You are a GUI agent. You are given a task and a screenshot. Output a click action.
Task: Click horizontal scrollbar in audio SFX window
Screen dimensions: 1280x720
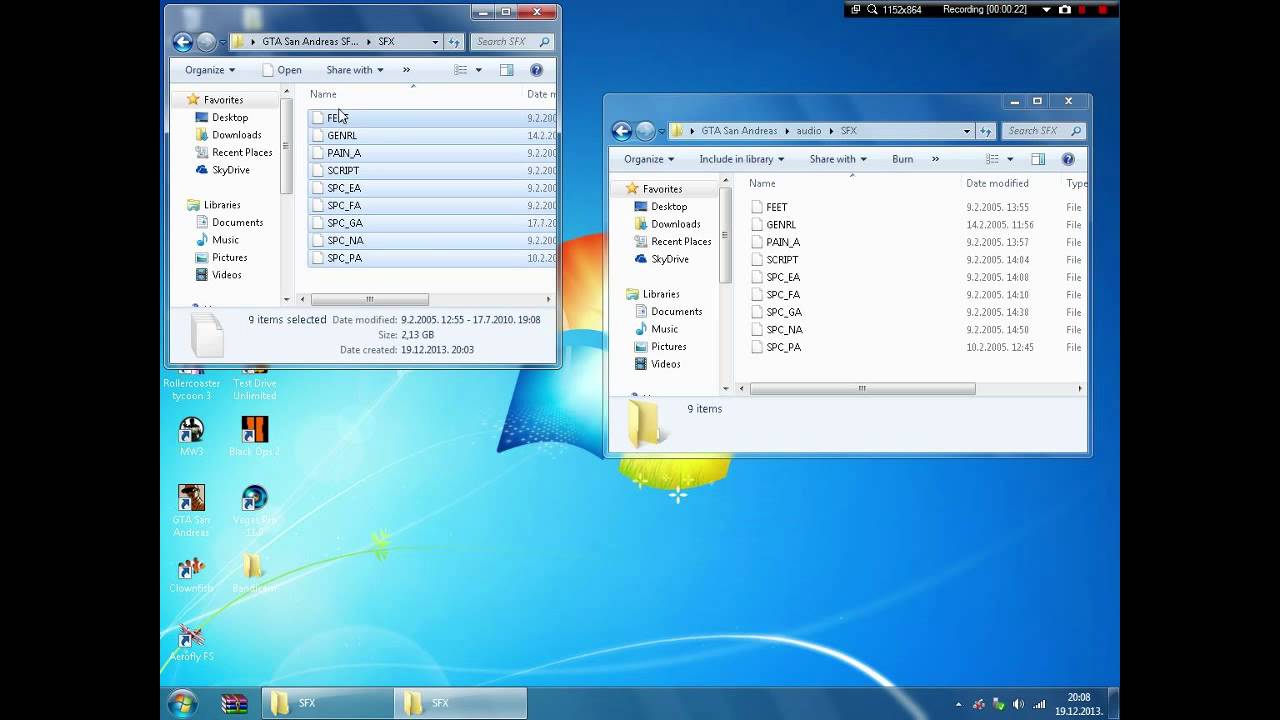[x=862, y=389]
